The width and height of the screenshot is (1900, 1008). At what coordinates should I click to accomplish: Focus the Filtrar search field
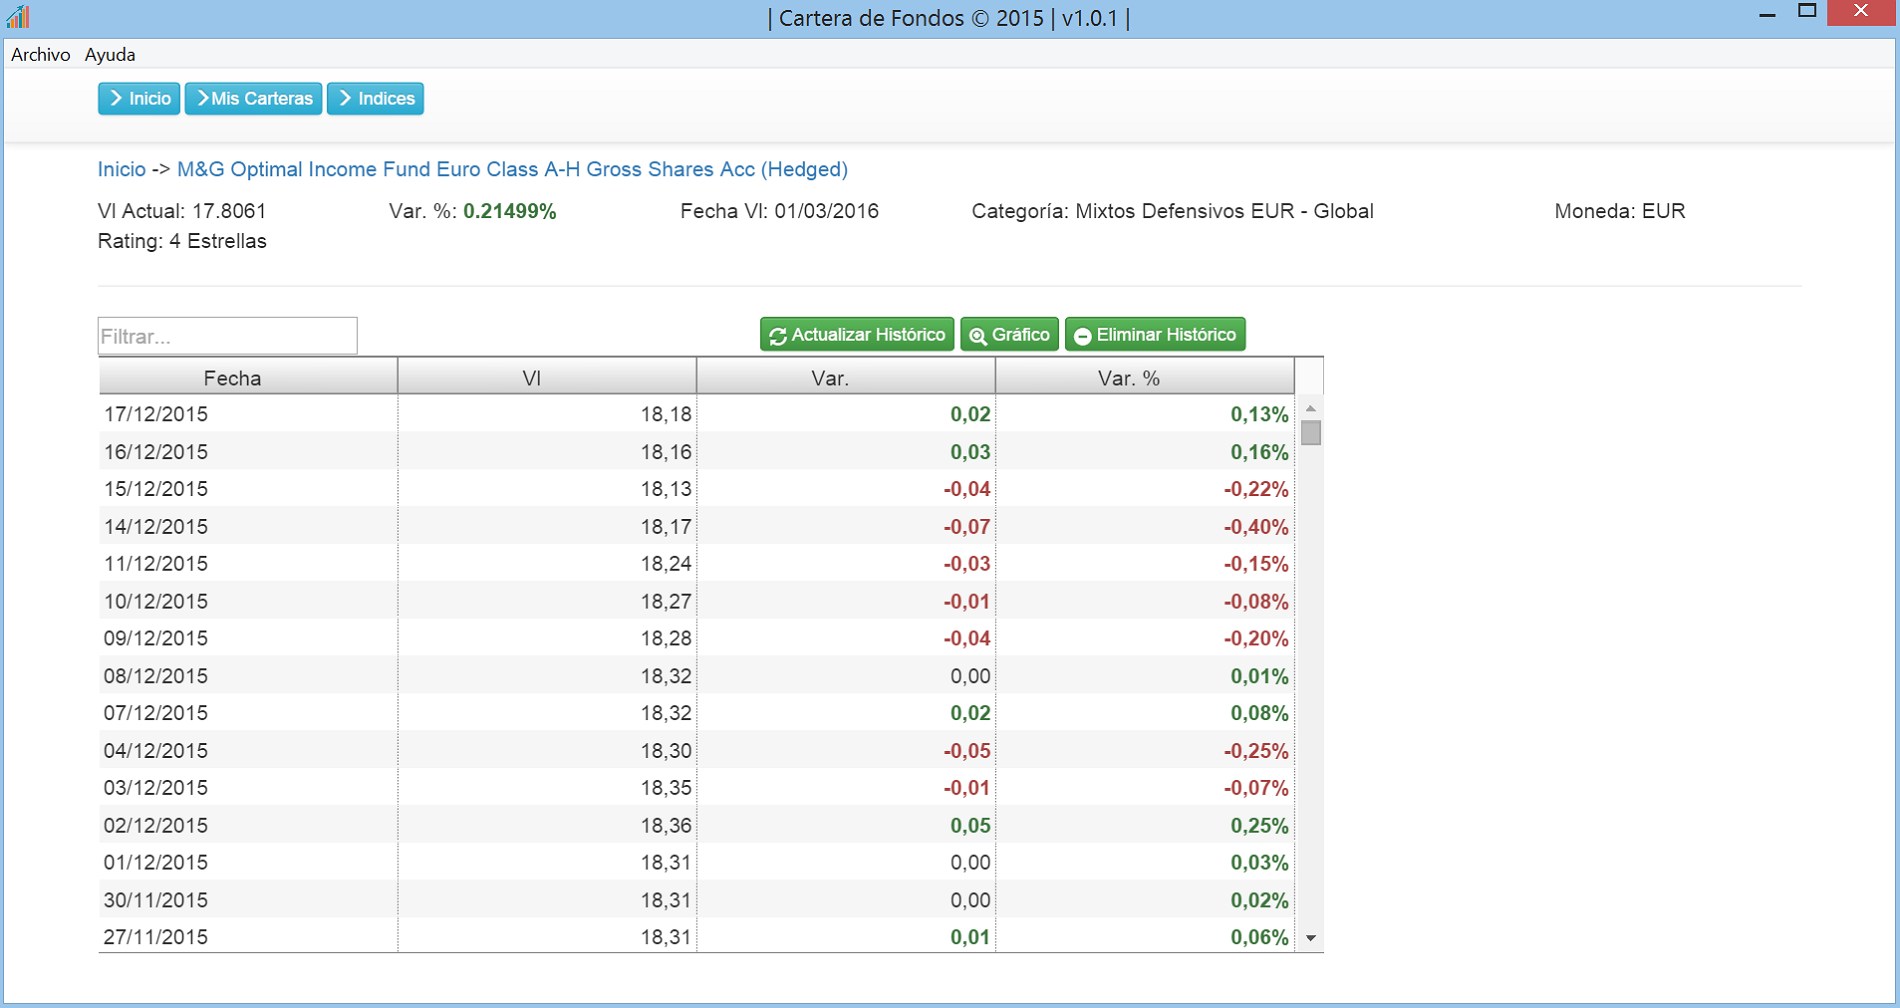coord(227,336)
